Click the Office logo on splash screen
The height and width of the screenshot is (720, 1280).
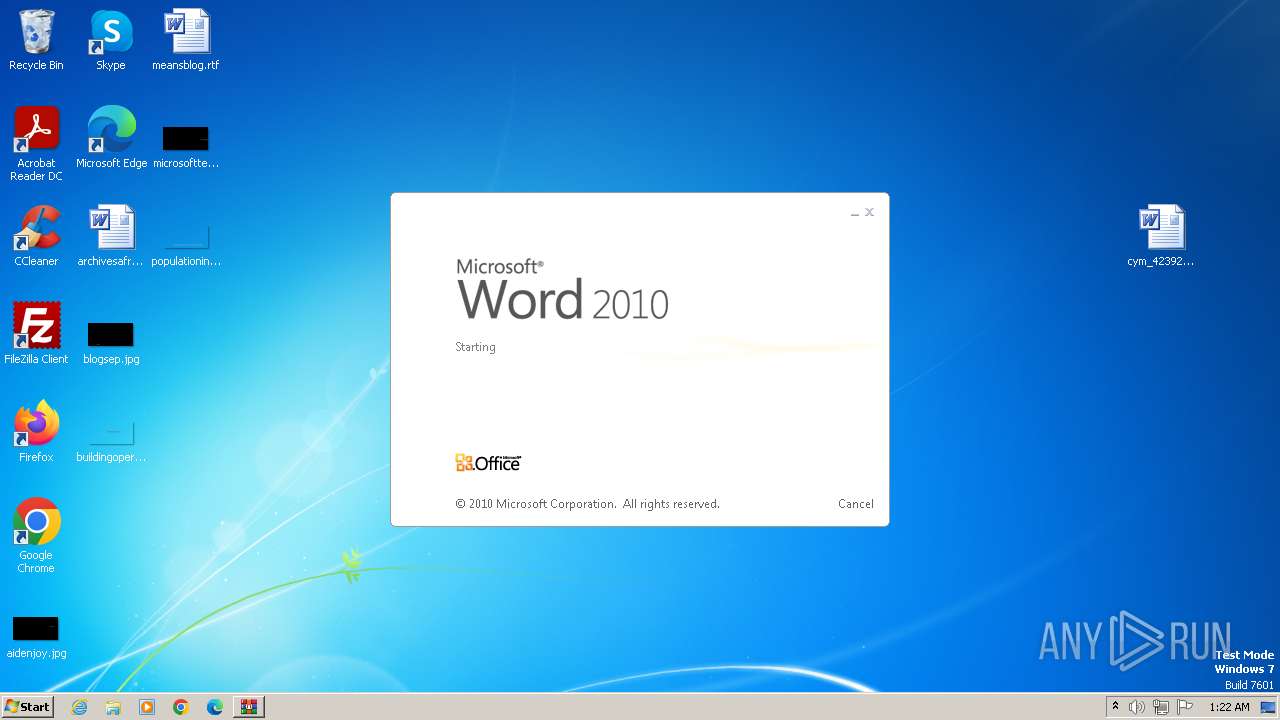tap(488, 462)
